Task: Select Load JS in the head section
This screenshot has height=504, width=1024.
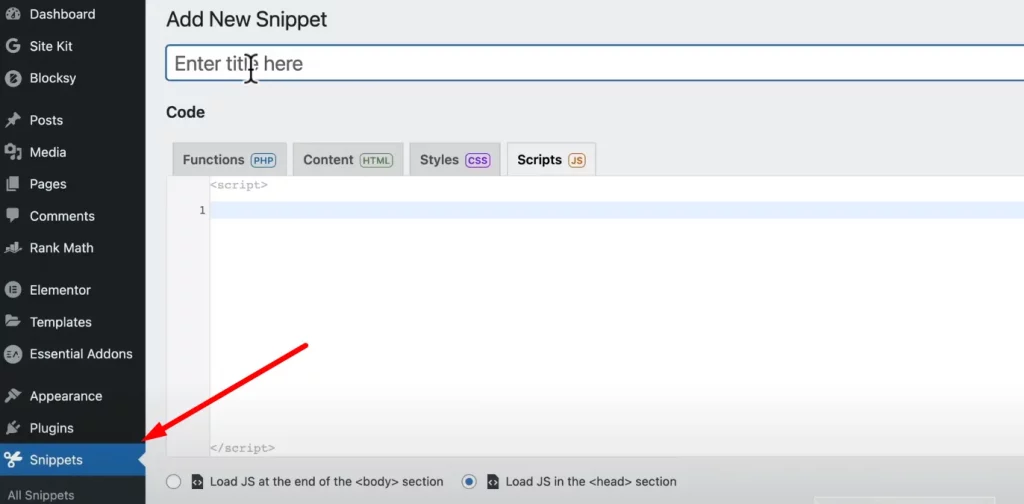Action: (x=469, y=481)
